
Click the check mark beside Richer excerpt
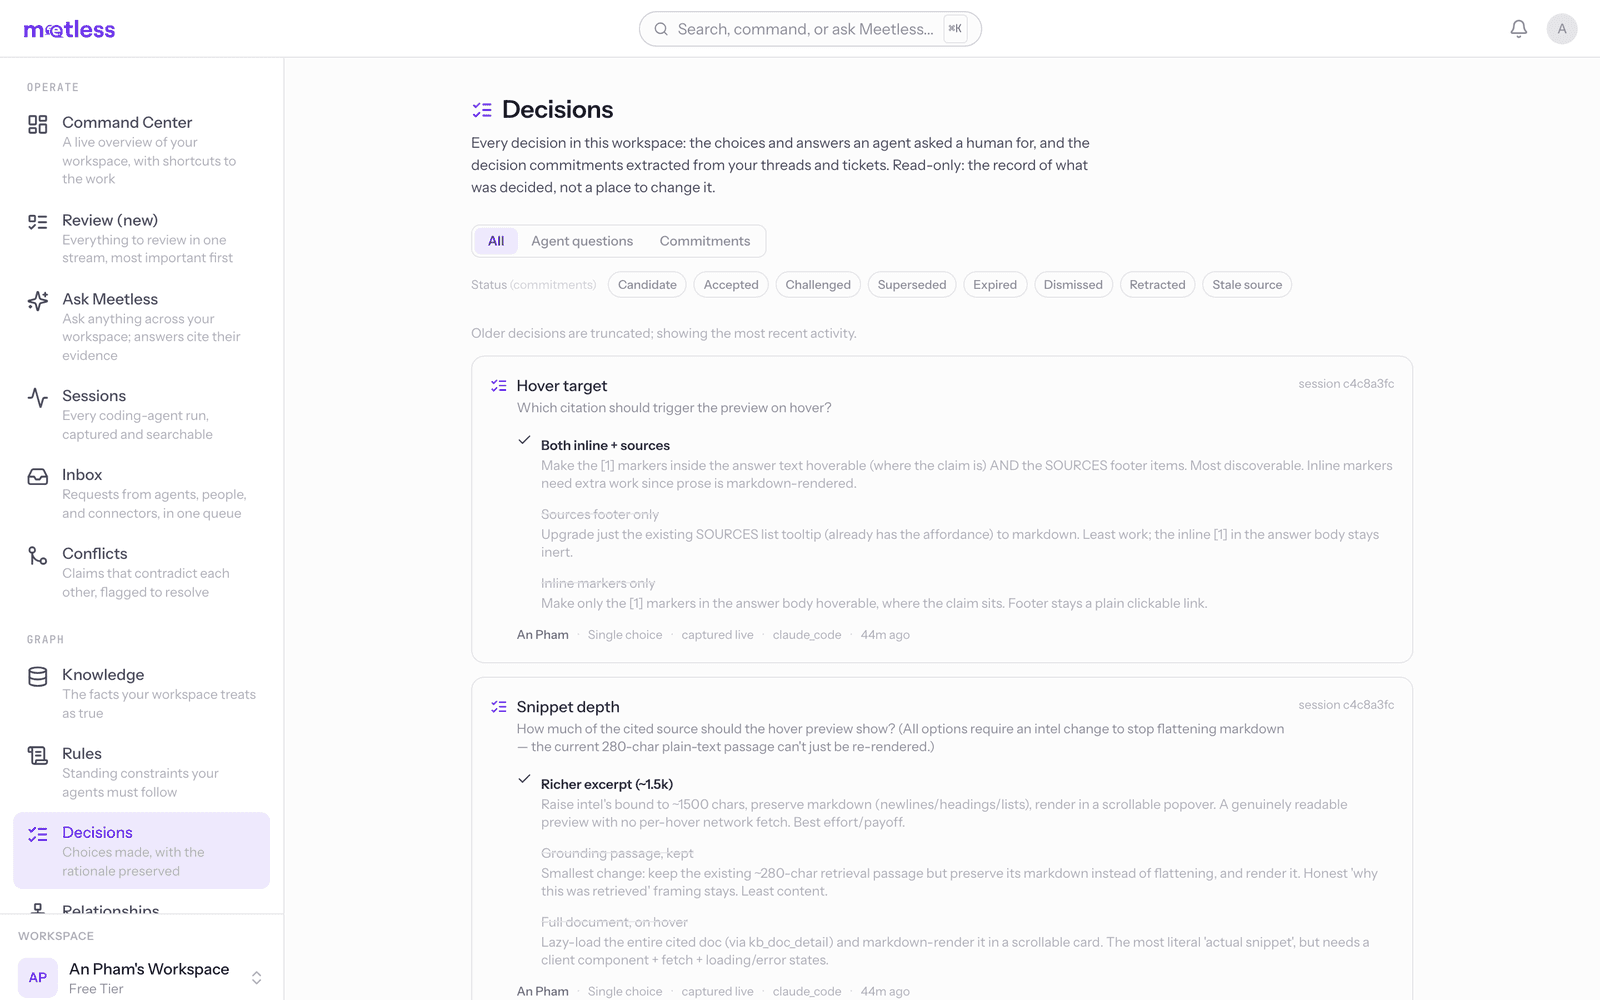click(524, 779)
